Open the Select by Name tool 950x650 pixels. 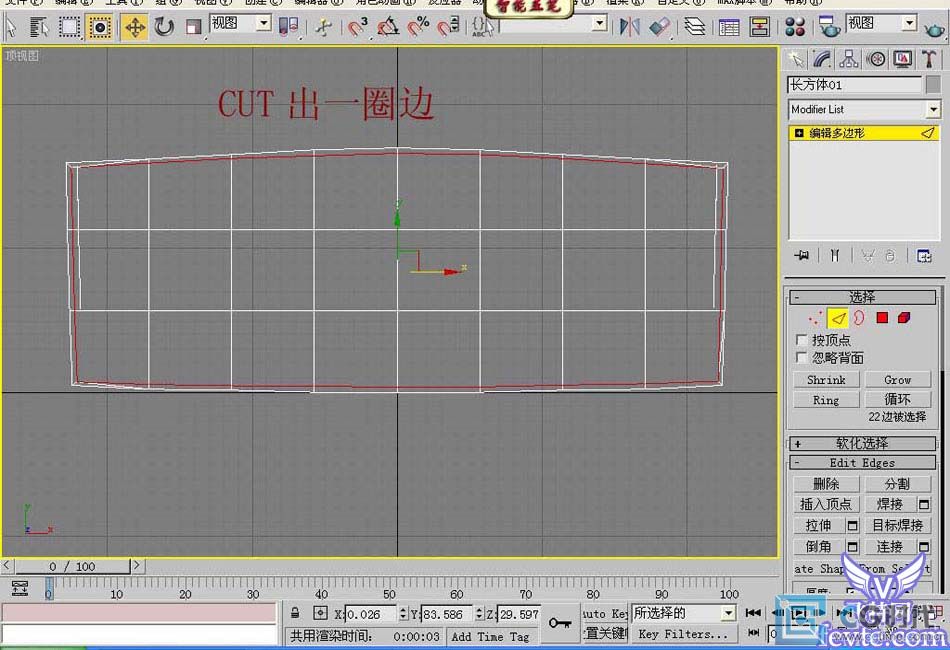(39, 27)
